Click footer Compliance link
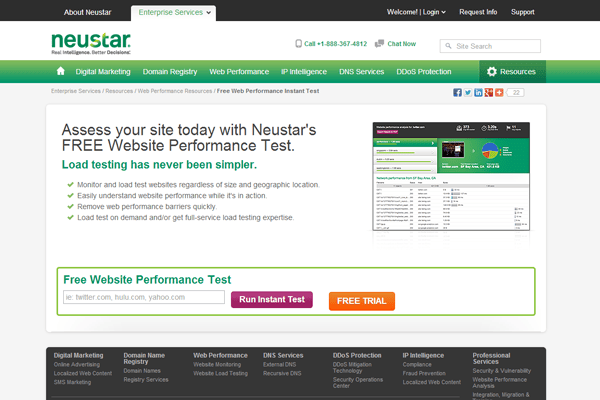This screenshot has width=600, height=400. (x=417, y=364)
